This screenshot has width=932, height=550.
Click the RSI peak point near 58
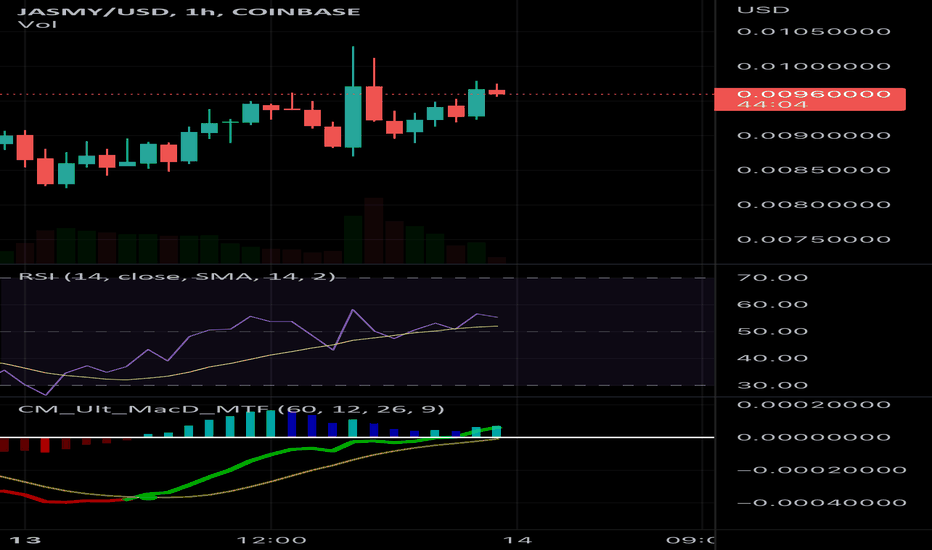(353, 310)
